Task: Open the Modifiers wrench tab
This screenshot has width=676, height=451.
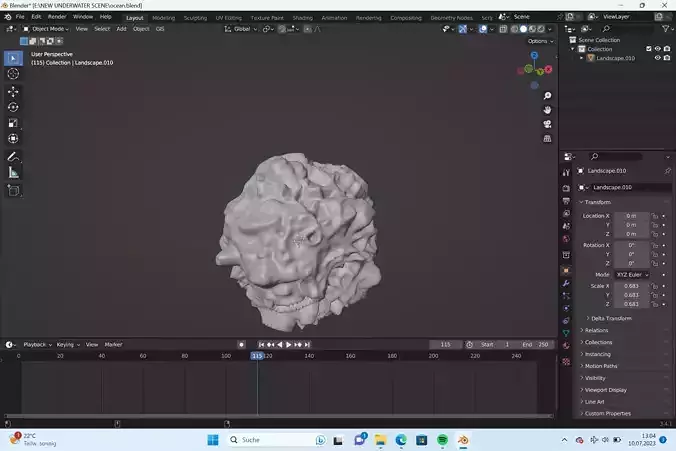Action: 566,283
